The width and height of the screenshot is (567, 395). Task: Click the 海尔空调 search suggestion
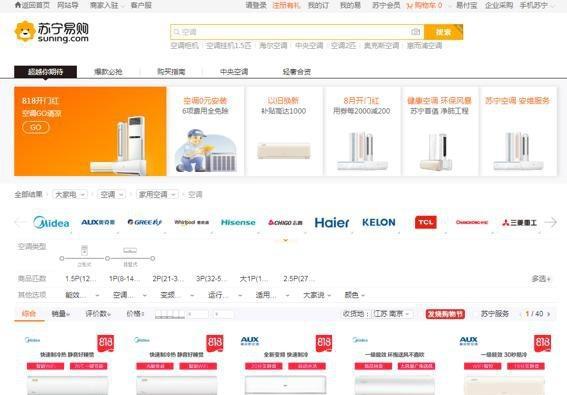pyautogui.click(x=273, y=46)
